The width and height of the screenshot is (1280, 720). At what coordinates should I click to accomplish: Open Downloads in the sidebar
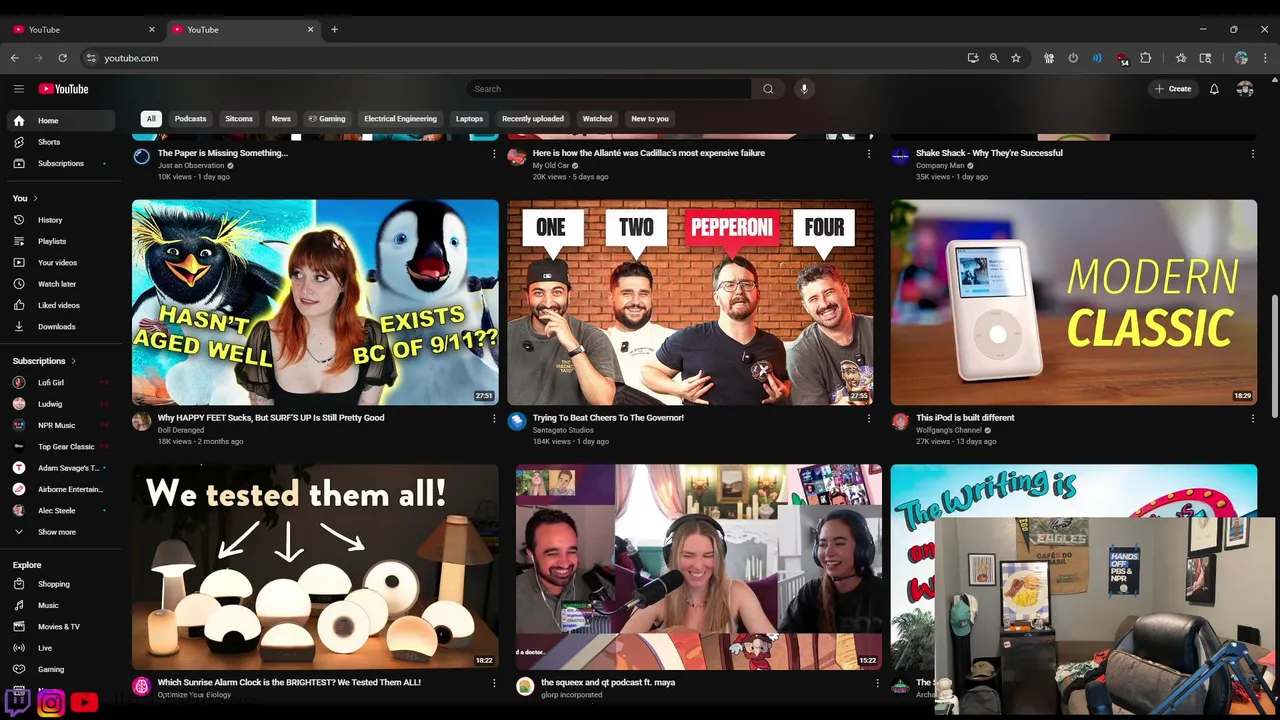point(61,326)
